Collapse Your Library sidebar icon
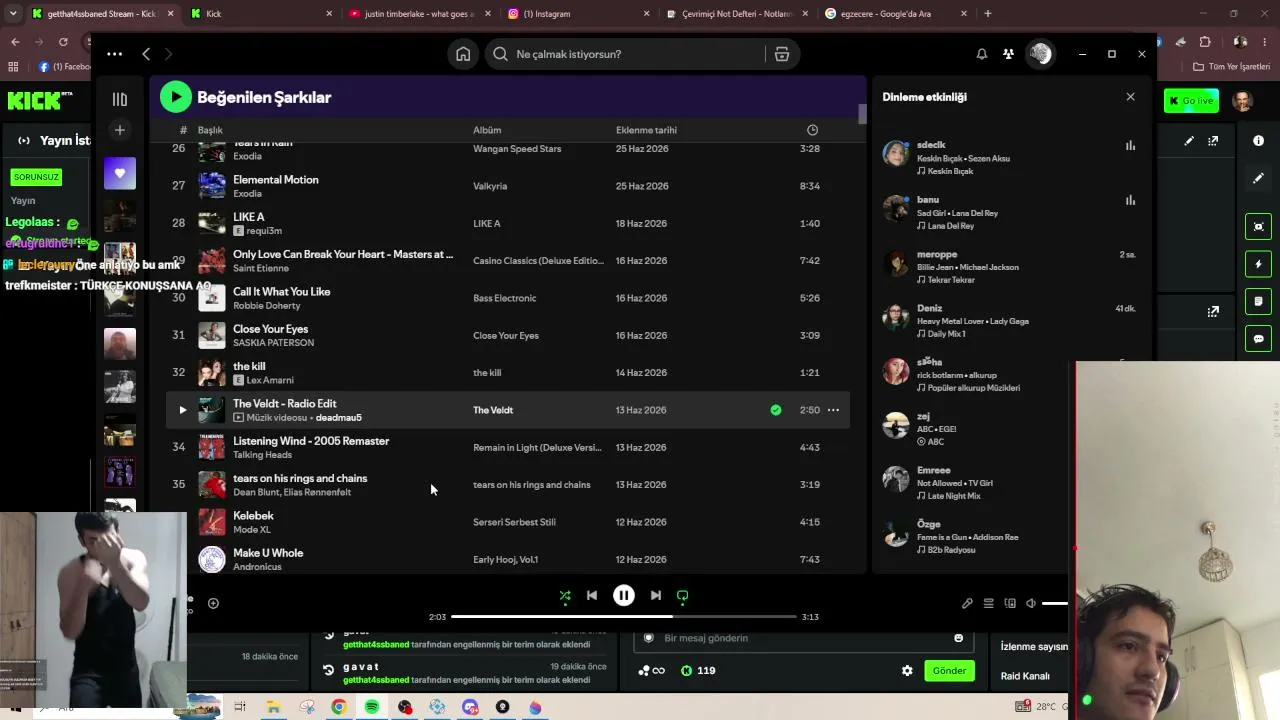This screenshot has width=1280, height=720. click(x=120, y=99)
